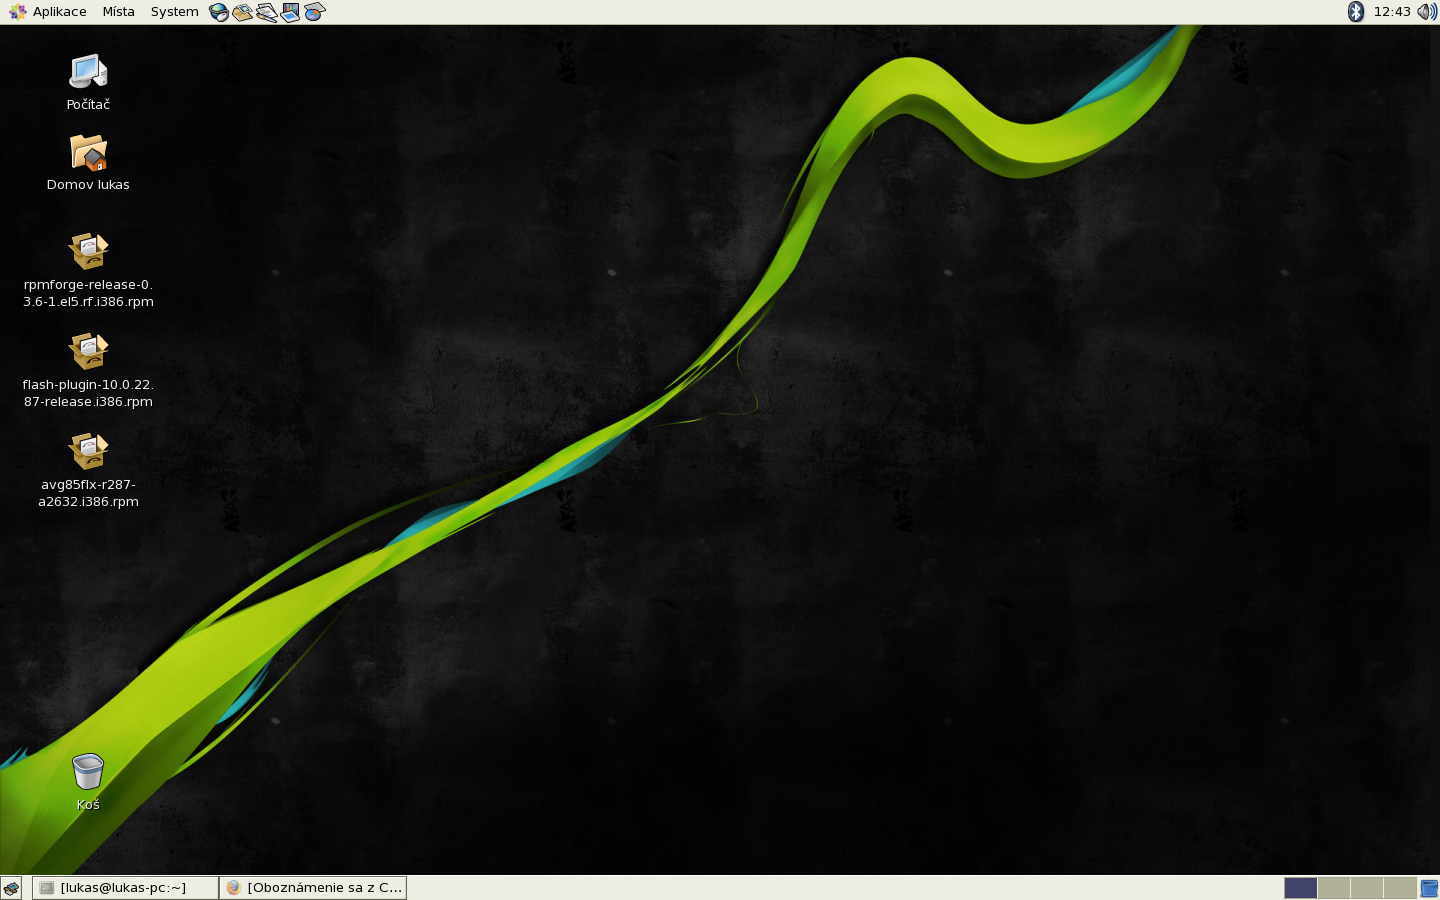Screen dimensions: 1440x900
Task: Open the Místa menu
Action: click(x=118, y=12)
